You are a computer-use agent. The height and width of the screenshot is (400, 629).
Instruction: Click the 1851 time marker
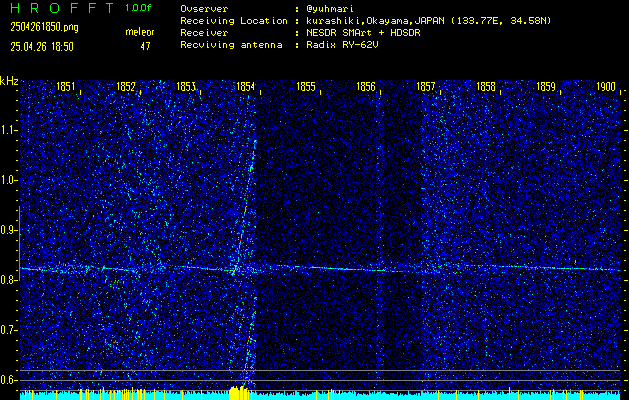[x=65, y=87]
